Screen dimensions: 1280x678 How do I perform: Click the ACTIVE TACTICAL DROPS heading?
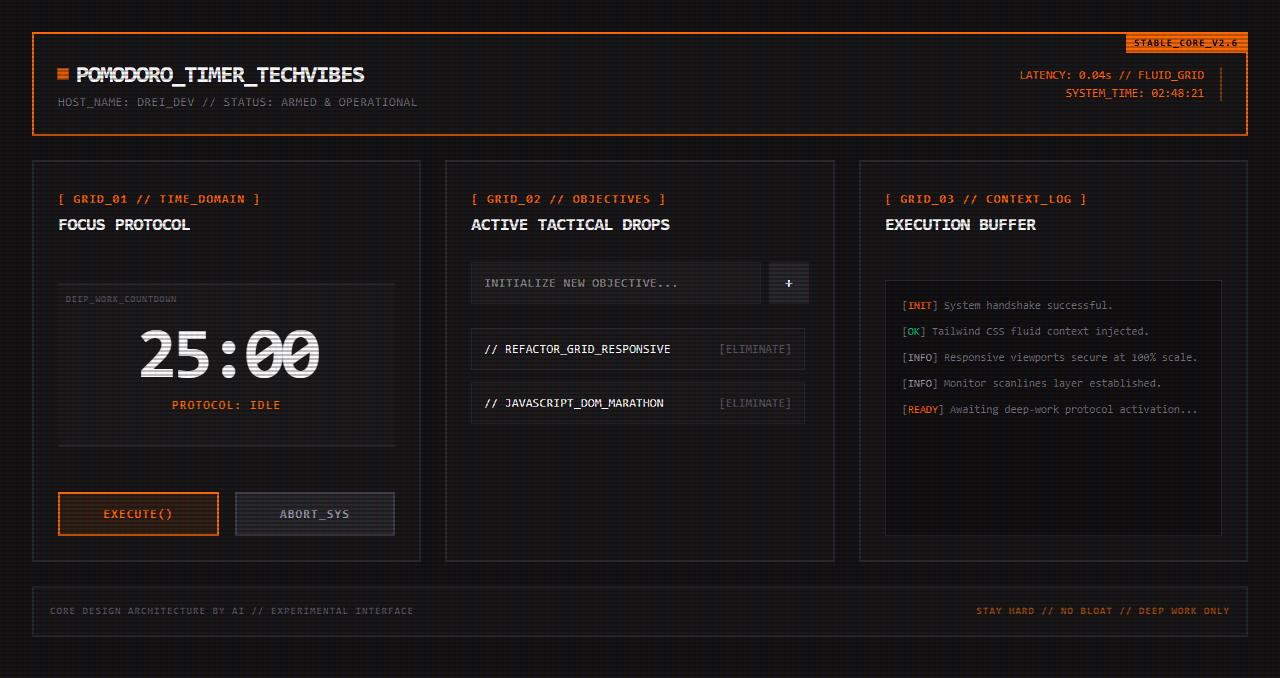[570, 225]
